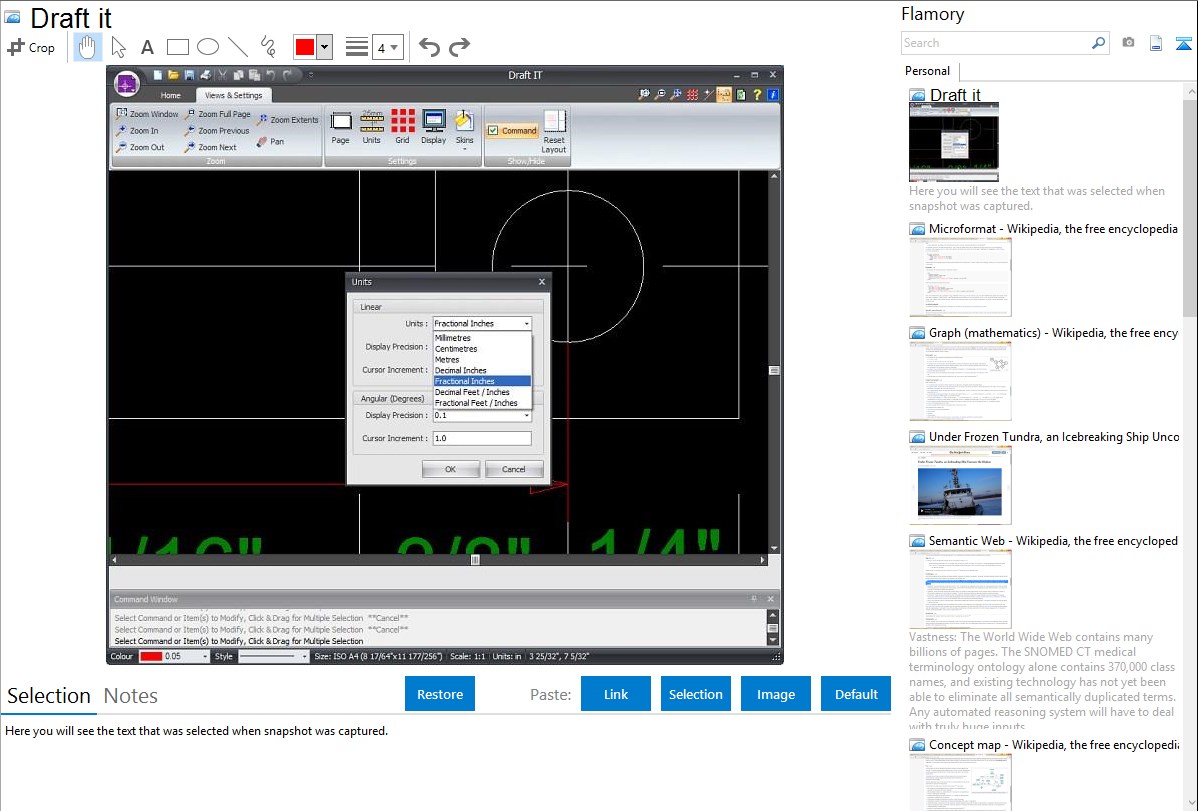Click the search magnifier icon in Flamory
Viewport: 1198px width, 811px height.
1098,43
